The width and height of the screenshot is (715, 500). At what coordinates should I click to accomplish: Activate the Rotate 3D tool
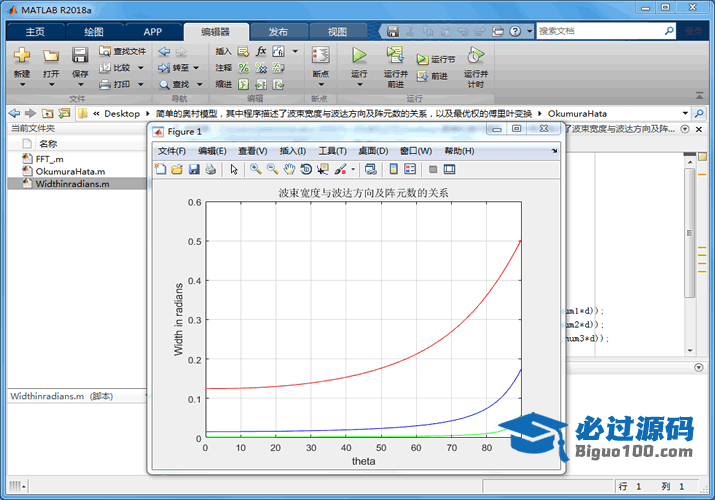306,169
